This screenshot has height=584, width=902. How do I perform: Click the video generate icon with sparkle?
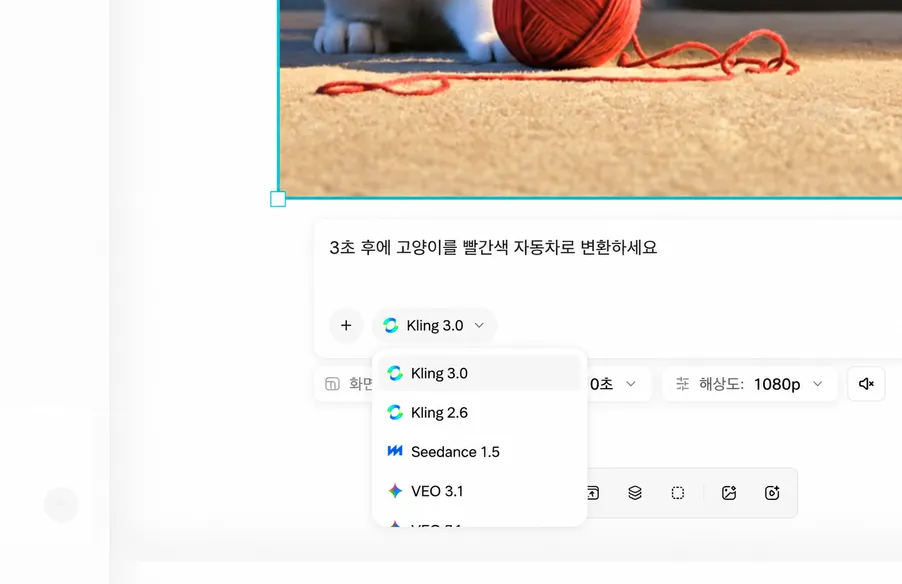772,493
